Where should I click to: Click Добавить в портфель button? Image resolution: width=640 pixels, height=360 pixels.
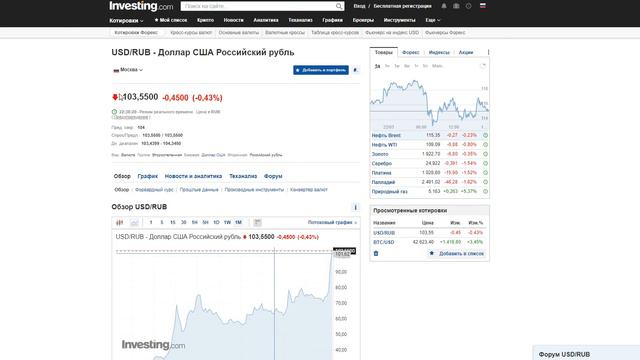pos(321,70)
